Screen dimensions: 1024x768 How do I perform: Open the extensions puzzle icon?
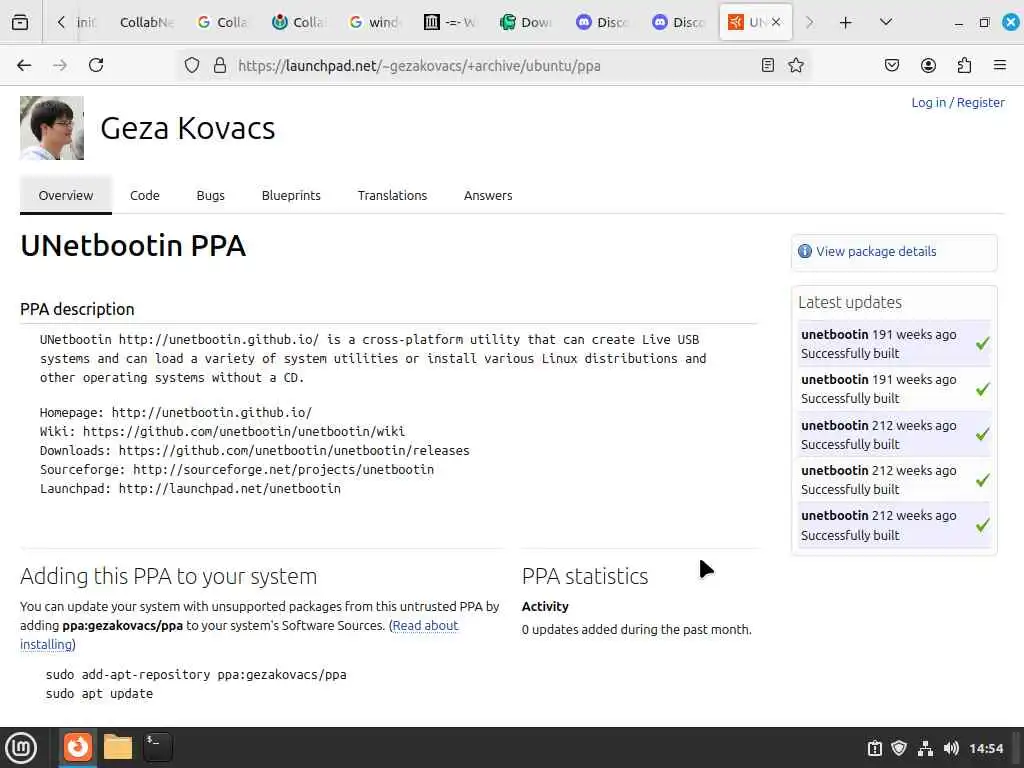[964, 65]
